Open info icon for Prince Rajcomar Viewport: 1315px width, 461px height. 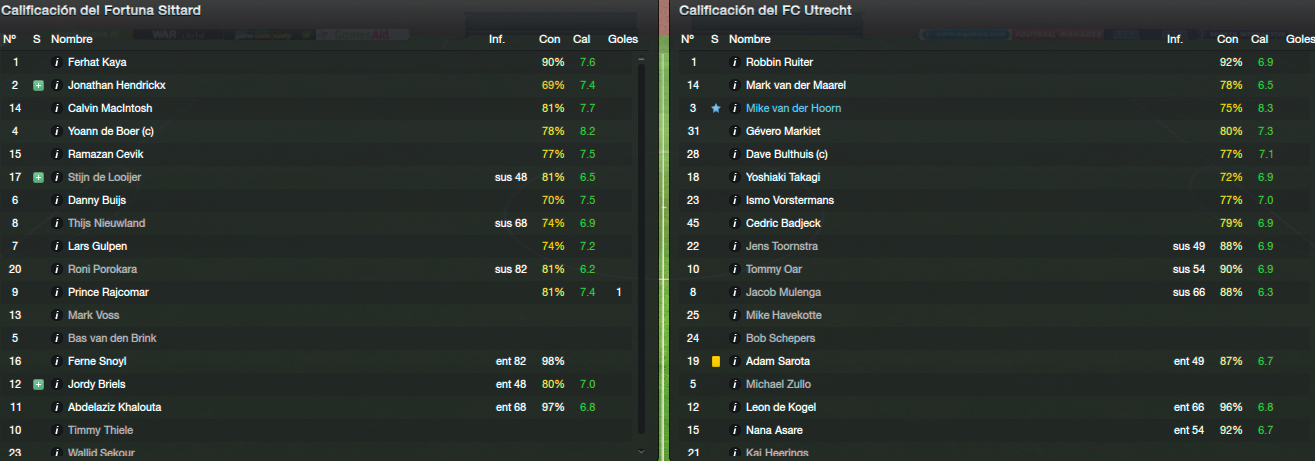[x=56, y=292]
